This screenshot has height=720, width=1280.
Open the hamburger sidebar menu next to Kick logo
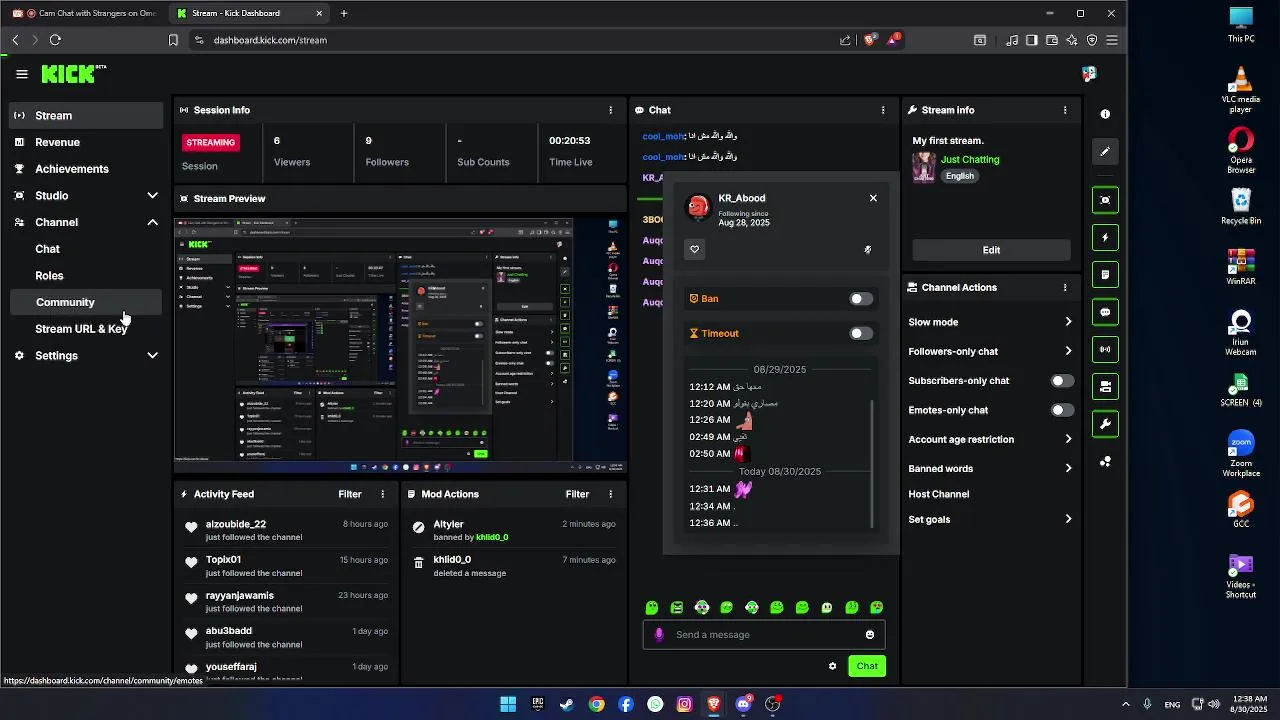click(22, 74)
